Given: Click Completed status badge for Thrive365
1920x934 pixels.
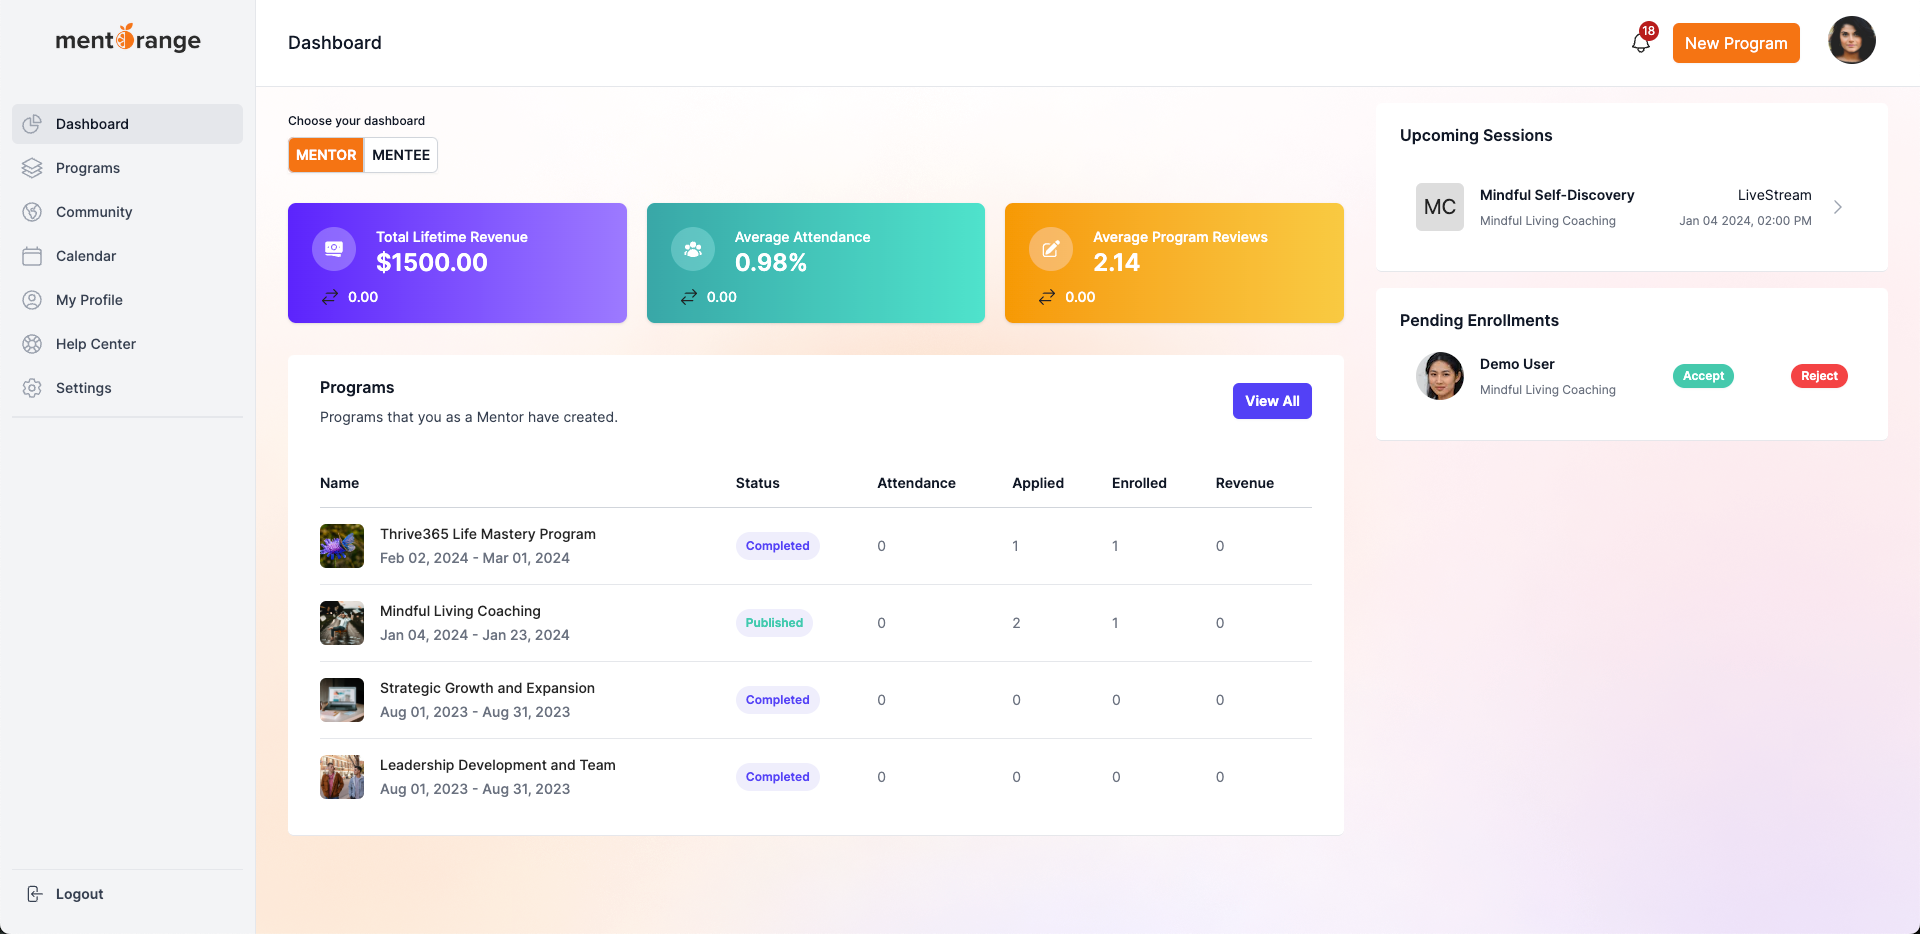Looking at the screenshot, I should pyautogui.click(x=778, y=546).
